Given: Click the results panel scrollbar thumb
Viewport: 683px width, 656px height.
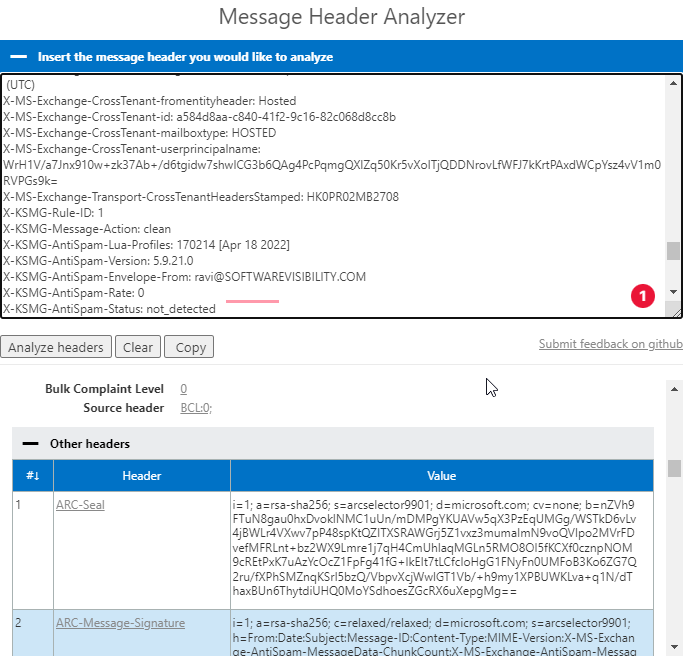Looking at the screenshot, I should [x=673, y=468].
